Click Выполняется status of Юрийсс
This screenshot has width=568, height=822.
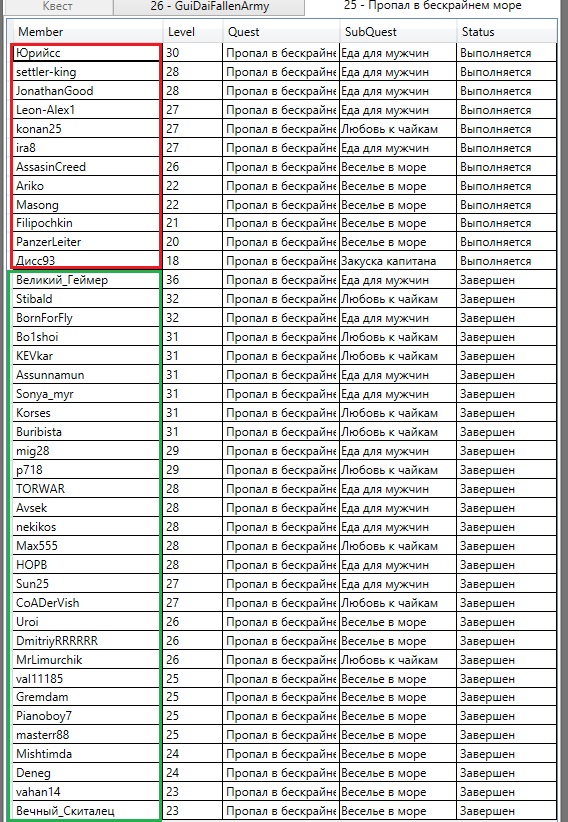507,53
